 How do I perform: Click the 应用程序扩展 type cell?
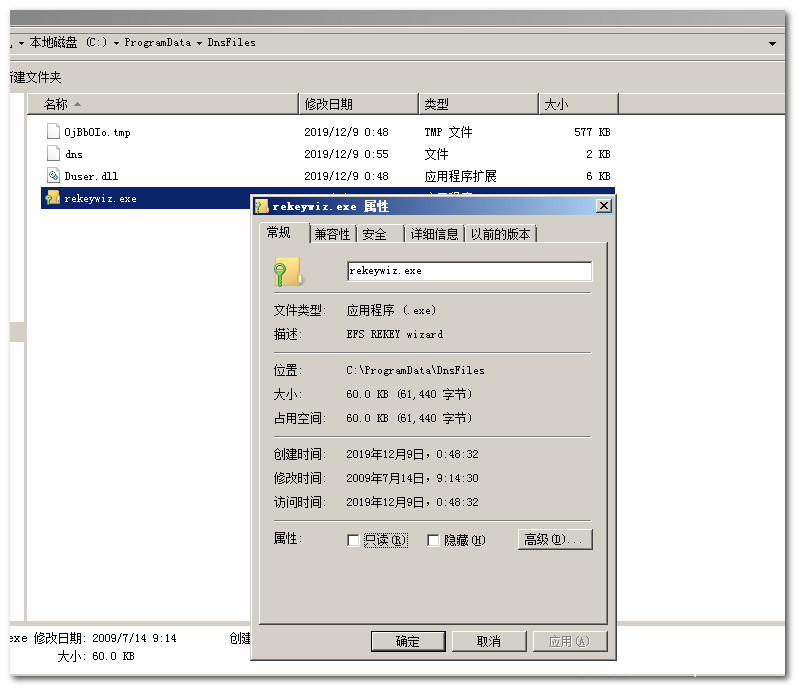point(460,176)
